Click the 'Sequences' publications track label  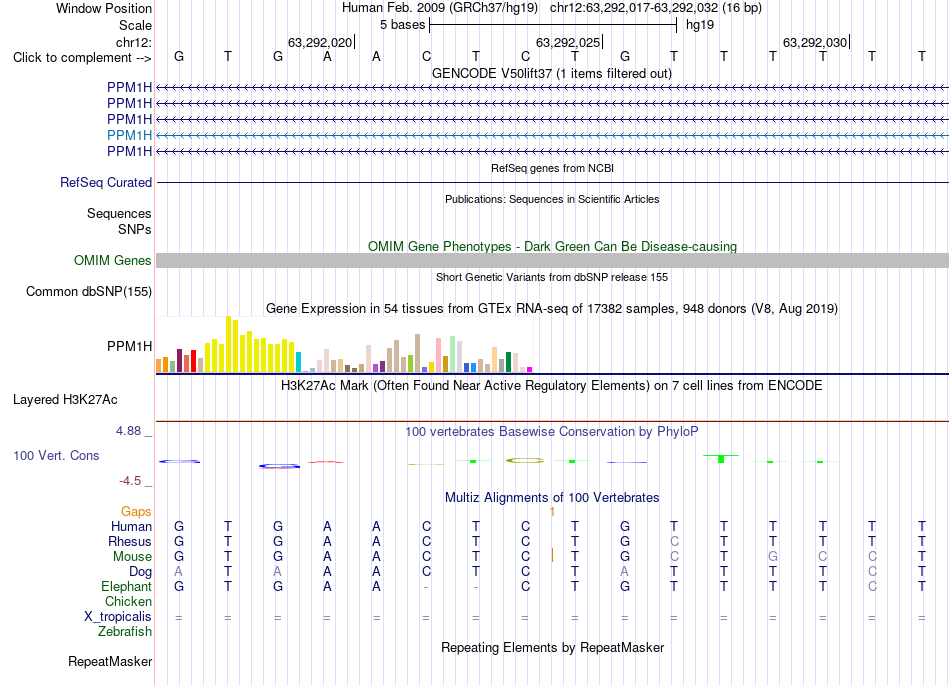[119, 213]
